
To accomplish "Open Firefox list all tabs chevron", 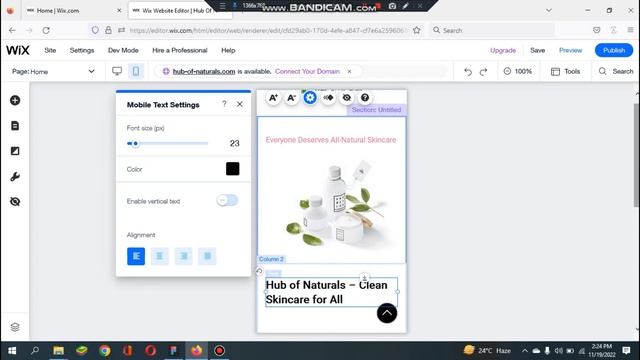I will click(549, 10).
